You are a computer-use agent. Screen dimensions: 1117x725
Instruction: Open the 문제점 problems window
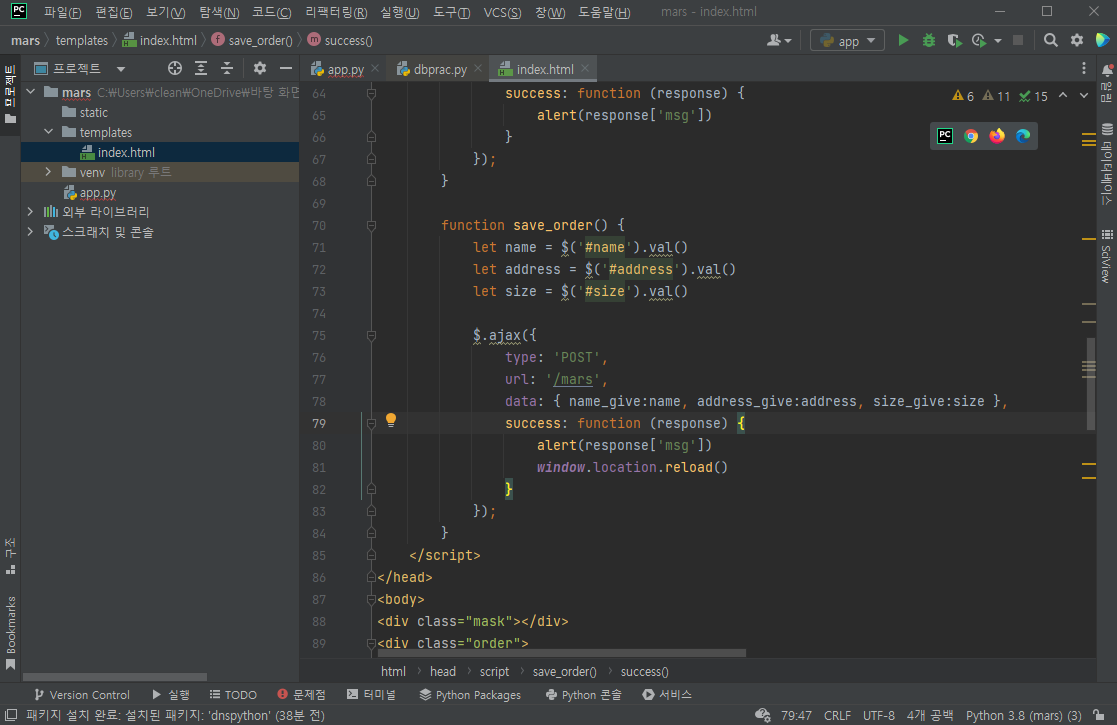coord(301,694)
